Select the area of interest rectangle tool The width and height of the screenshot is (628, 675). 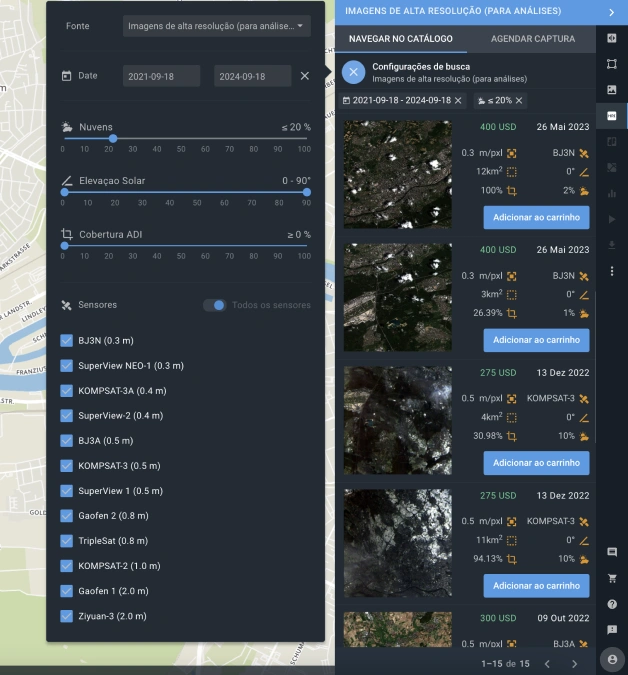[x=612, y=64]
